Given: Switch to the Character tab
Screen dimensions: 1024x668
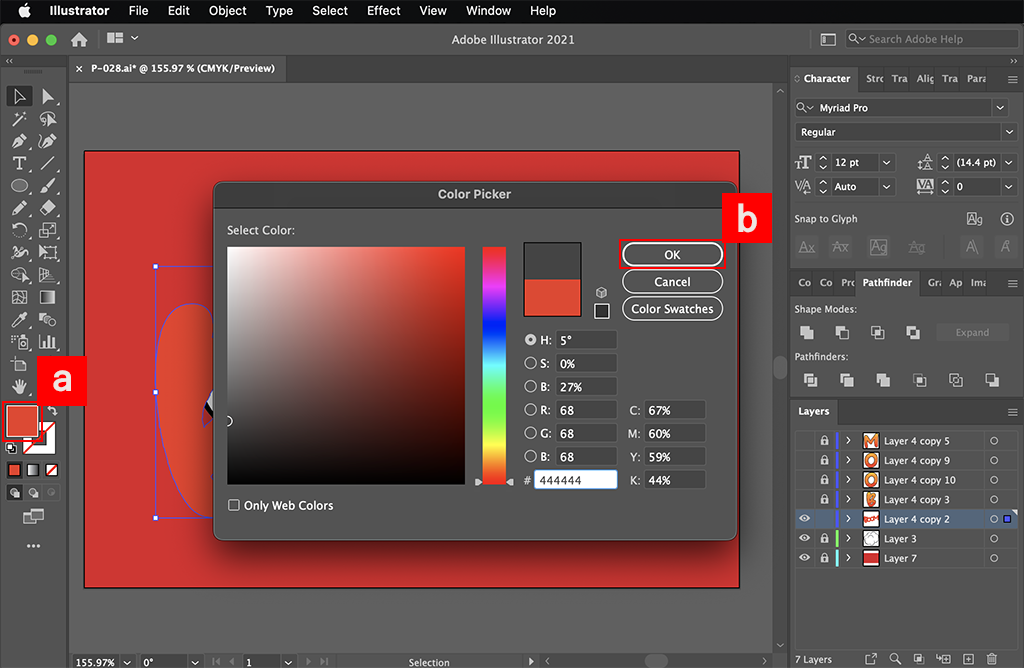Looking at the screenshot, I should click(825, 78).
